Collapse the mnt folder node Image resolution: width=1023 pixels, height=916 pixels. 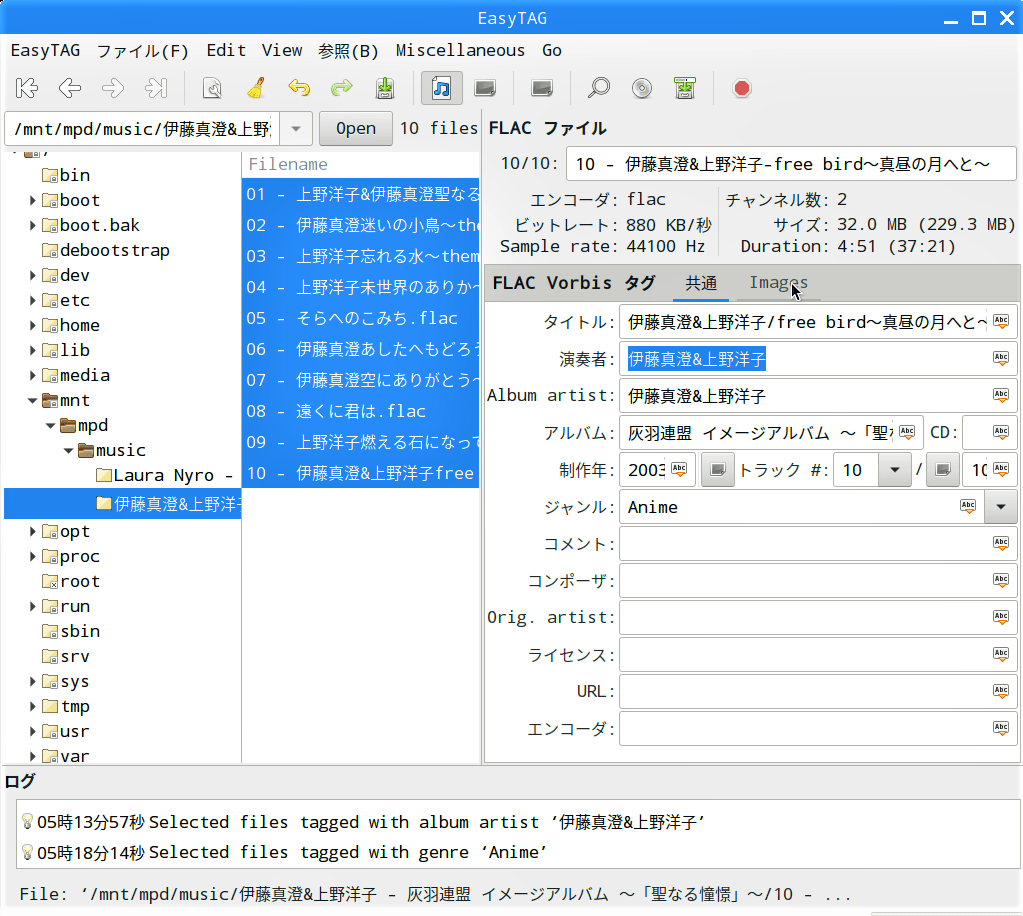[32, 401]
